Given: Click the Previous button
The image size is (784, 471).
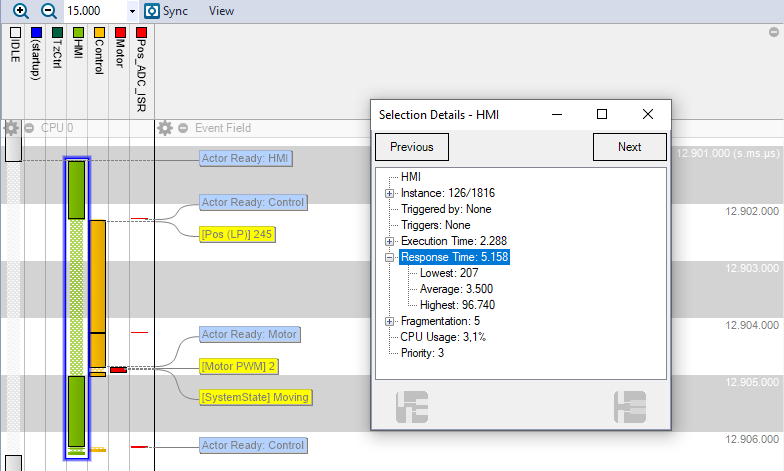Looking at the screenshot, I should coord(412,147).
